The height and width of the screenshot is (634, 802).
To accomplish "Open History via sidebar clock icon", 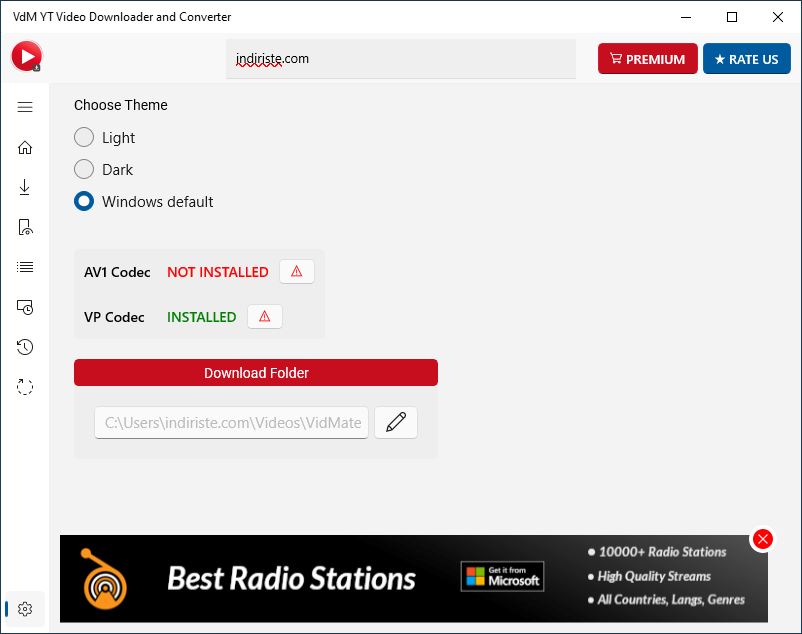I will pos(25,347).
